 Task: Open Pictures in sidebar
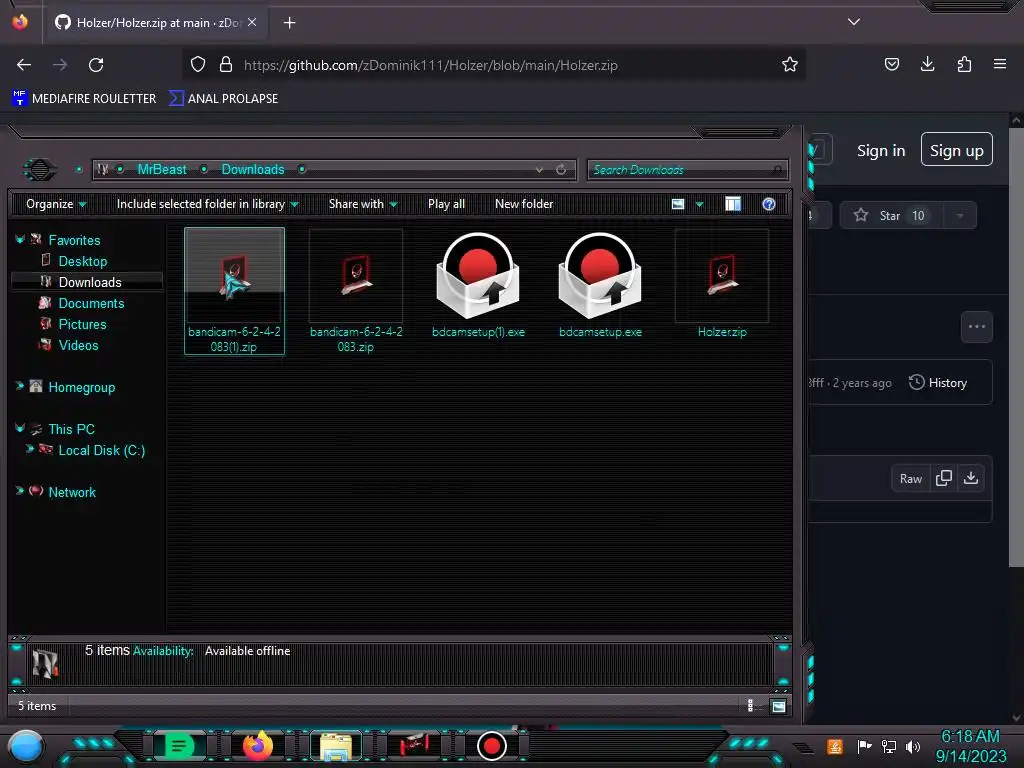pos(82,325)
